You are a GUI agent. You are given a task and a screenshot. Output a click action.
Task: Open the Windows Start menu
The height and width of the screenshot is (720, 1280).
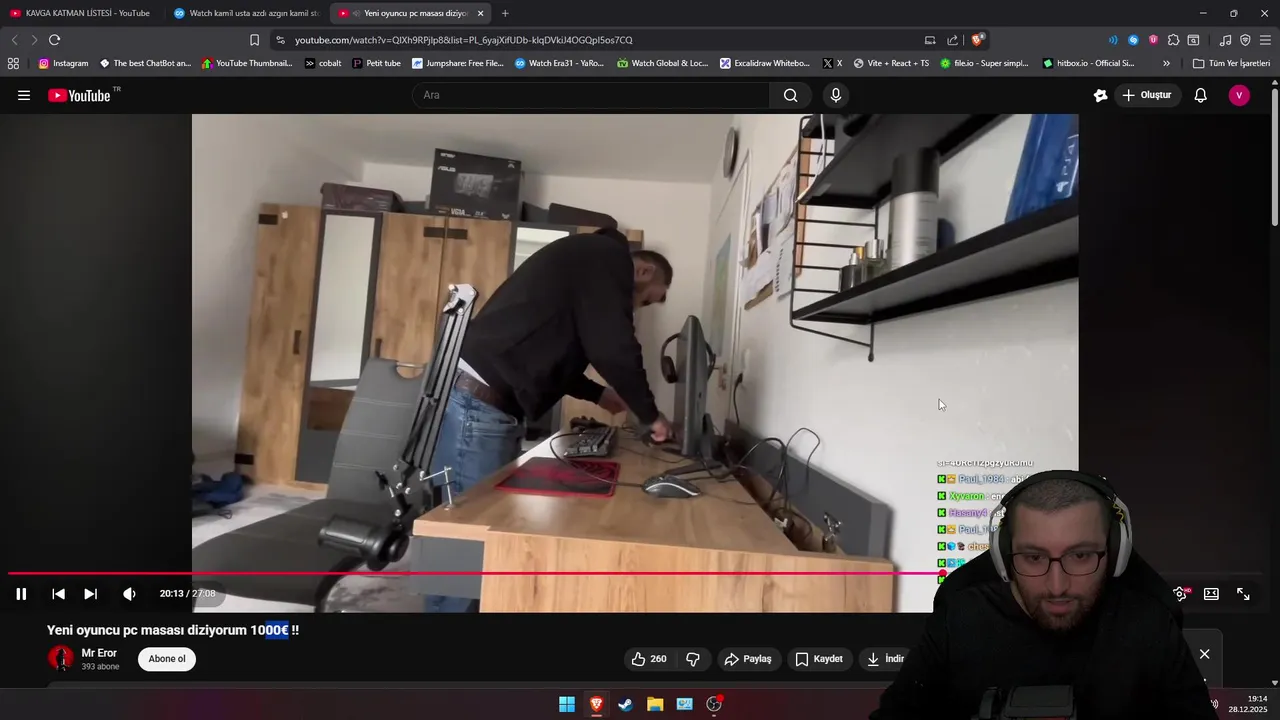[567, 704]
